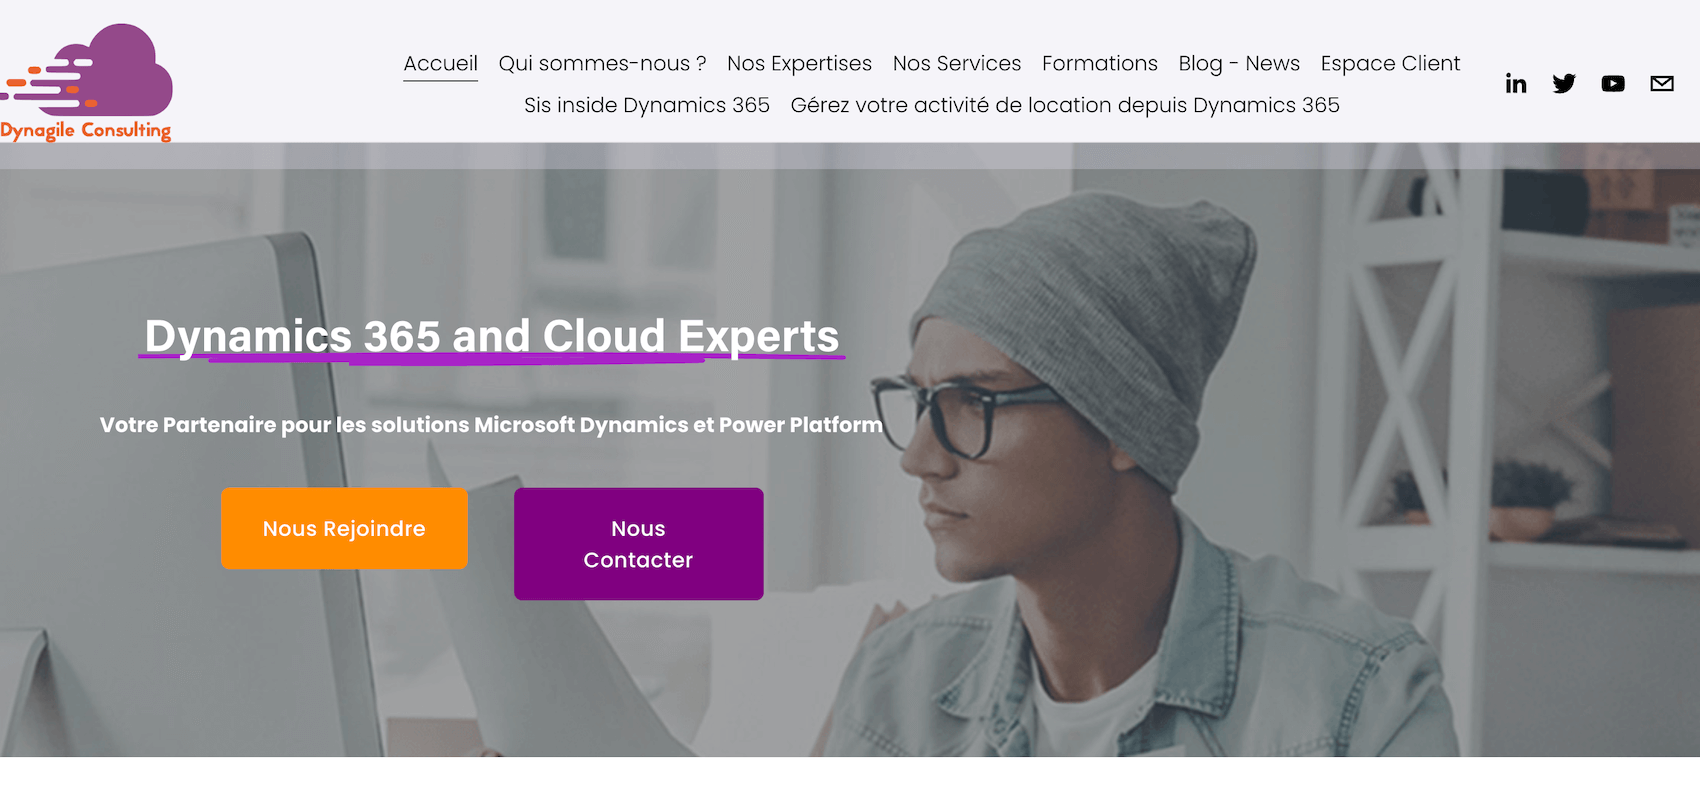Open Espace Client link
The image size is (1700, 812).
click(x=1391, y=64)
